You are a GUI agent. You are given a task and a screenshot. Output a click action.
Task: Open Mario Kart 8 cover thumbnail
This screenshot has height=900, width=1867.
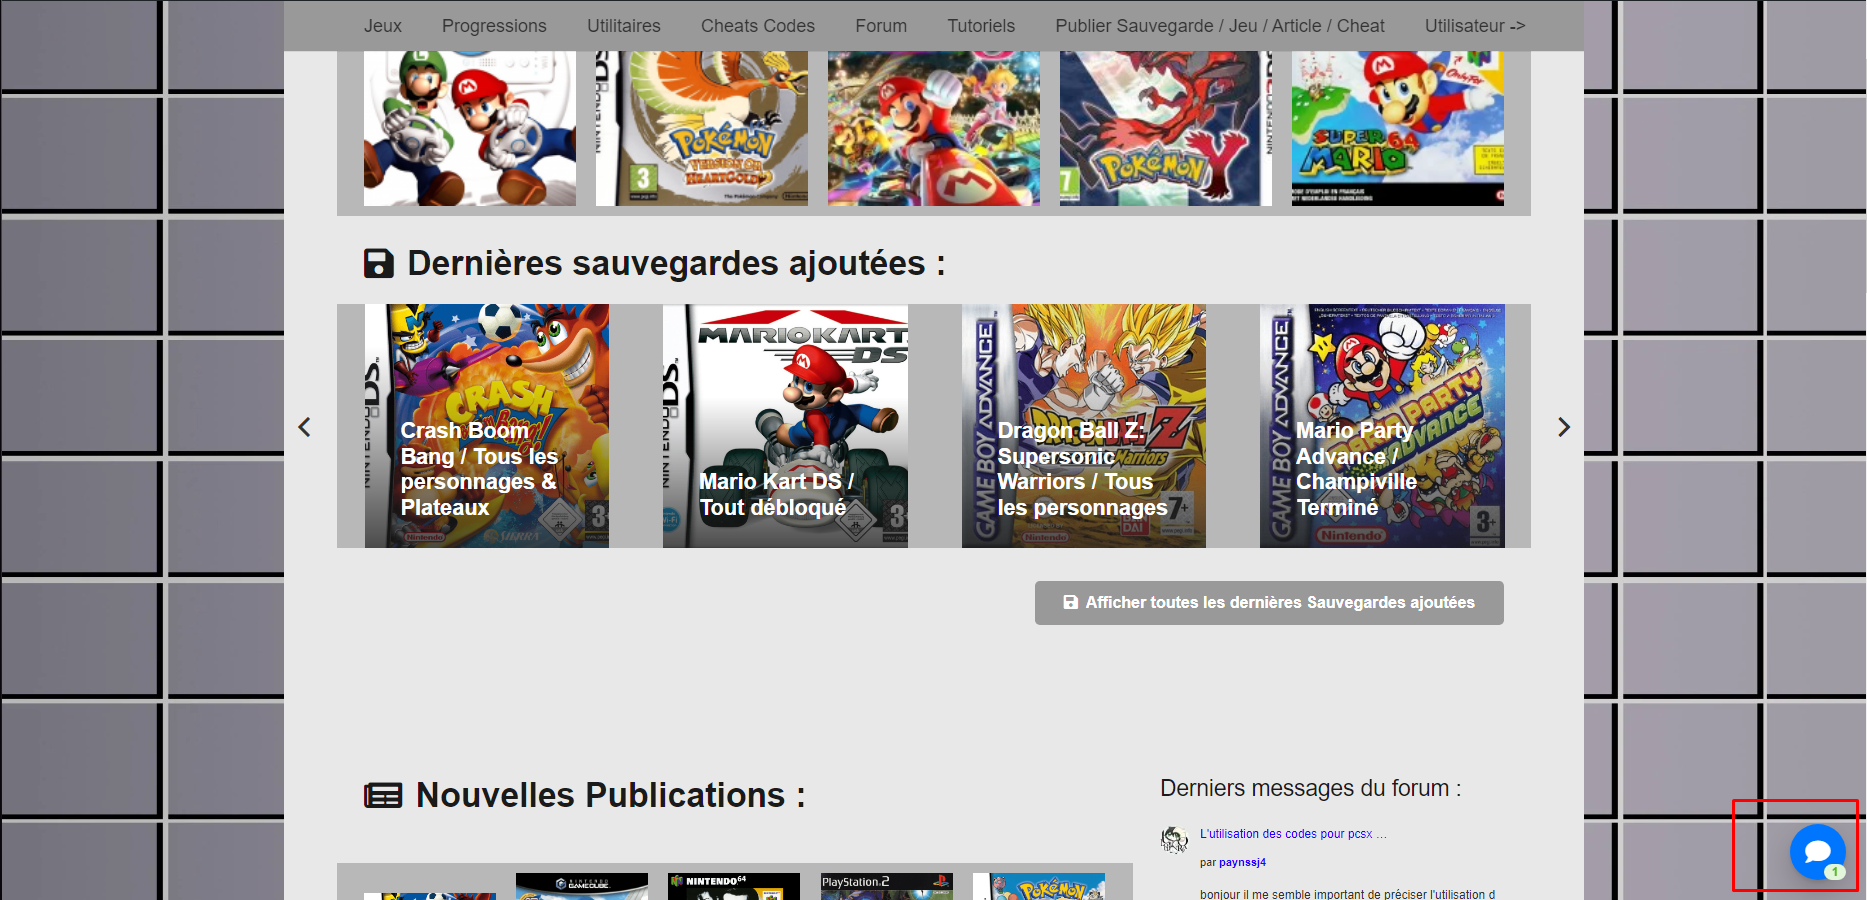point(934,129)
